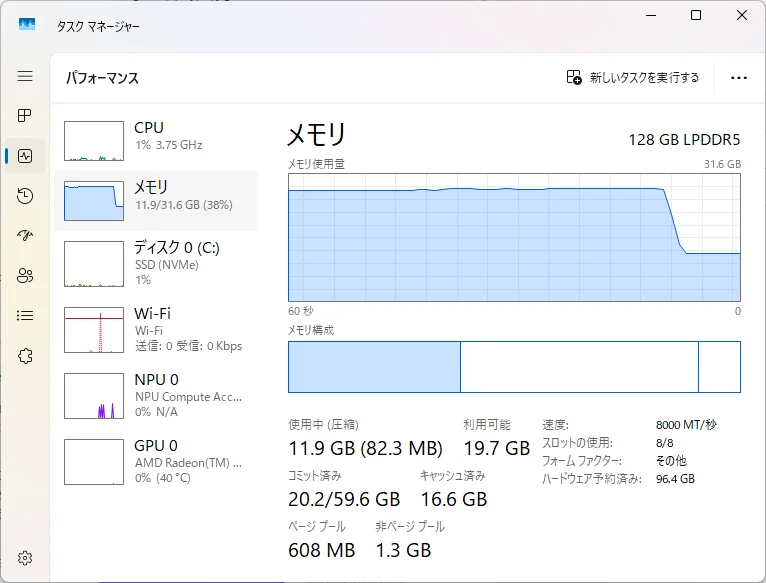Click the 128 GB LPDDR5 label
This screenshot has width=766, height=583.
point(684,140)
